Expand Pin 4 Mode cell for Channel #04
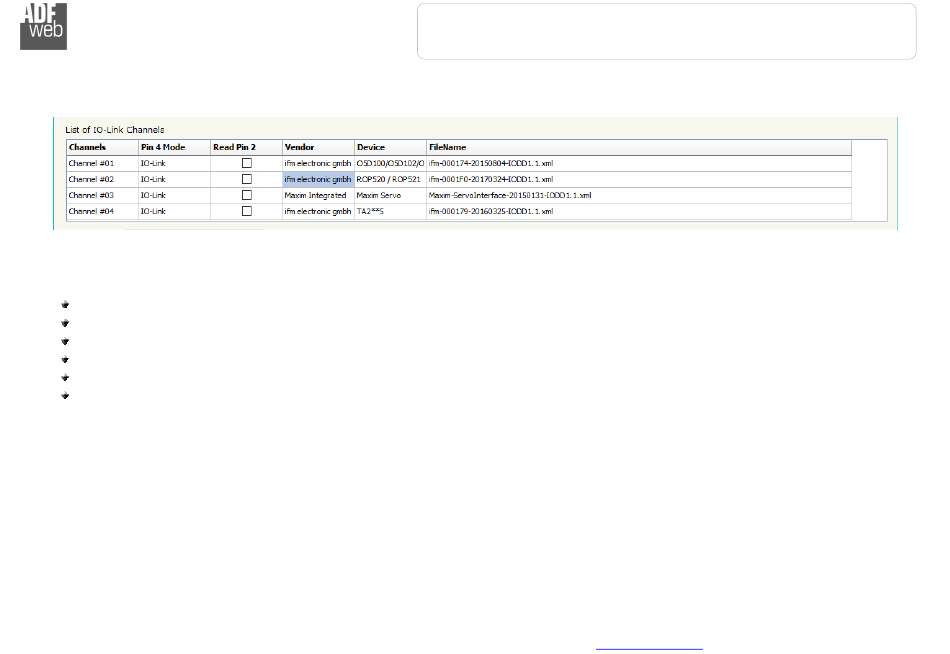The width and height of the screenshot is (950, 654). pyautogui.click(x=173, y=212)
